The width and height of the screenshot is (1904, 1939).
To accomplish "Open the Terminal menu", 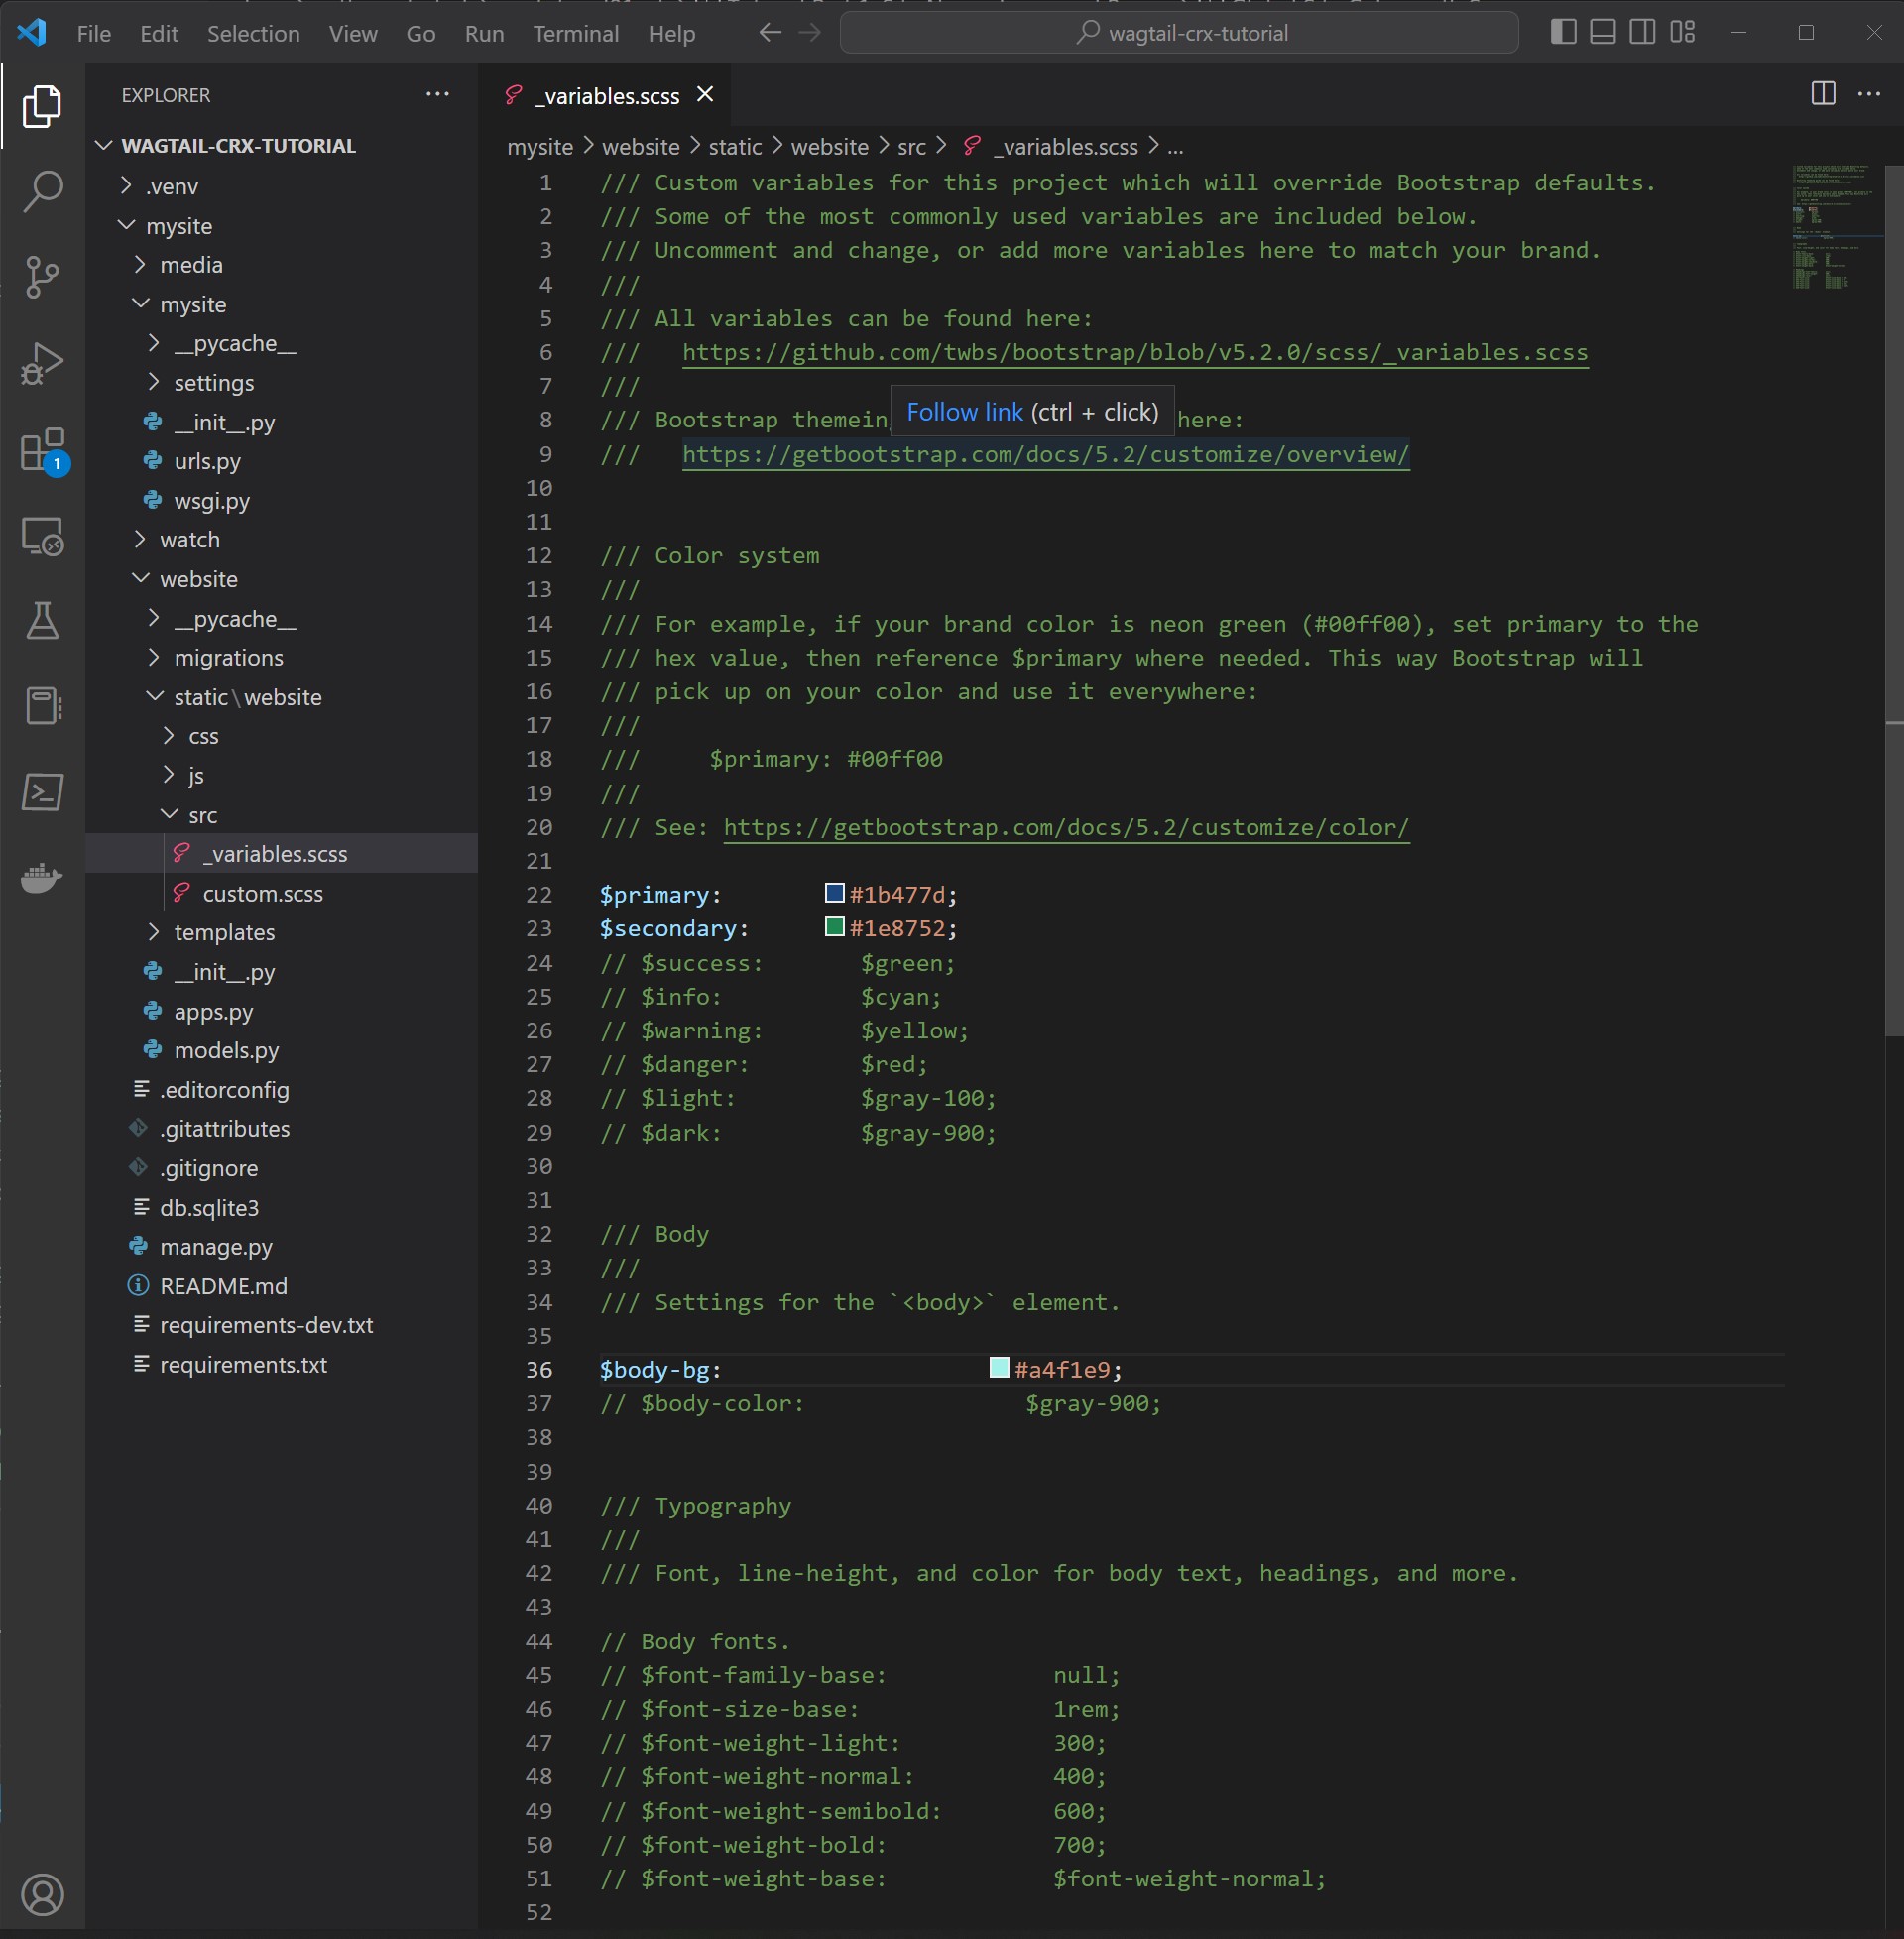I will click(575, 33).
